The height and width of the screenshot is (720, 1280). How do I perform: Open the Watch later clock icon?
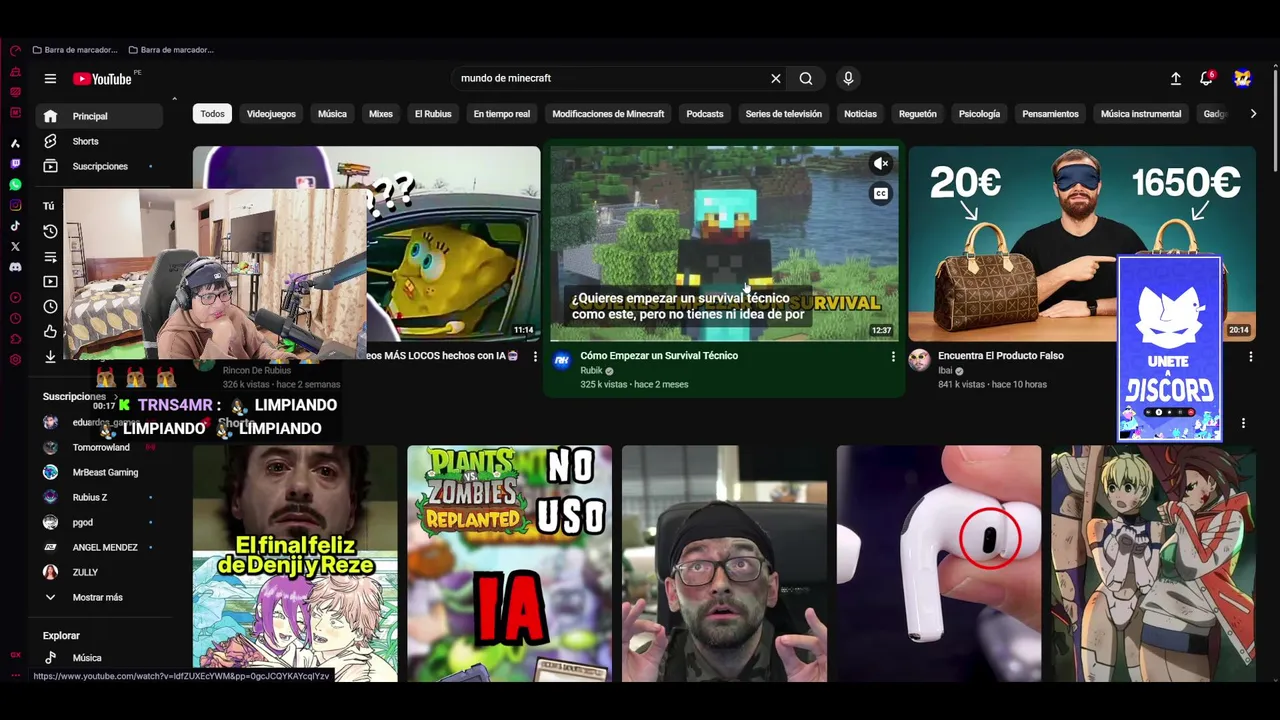tap(50, 307)
